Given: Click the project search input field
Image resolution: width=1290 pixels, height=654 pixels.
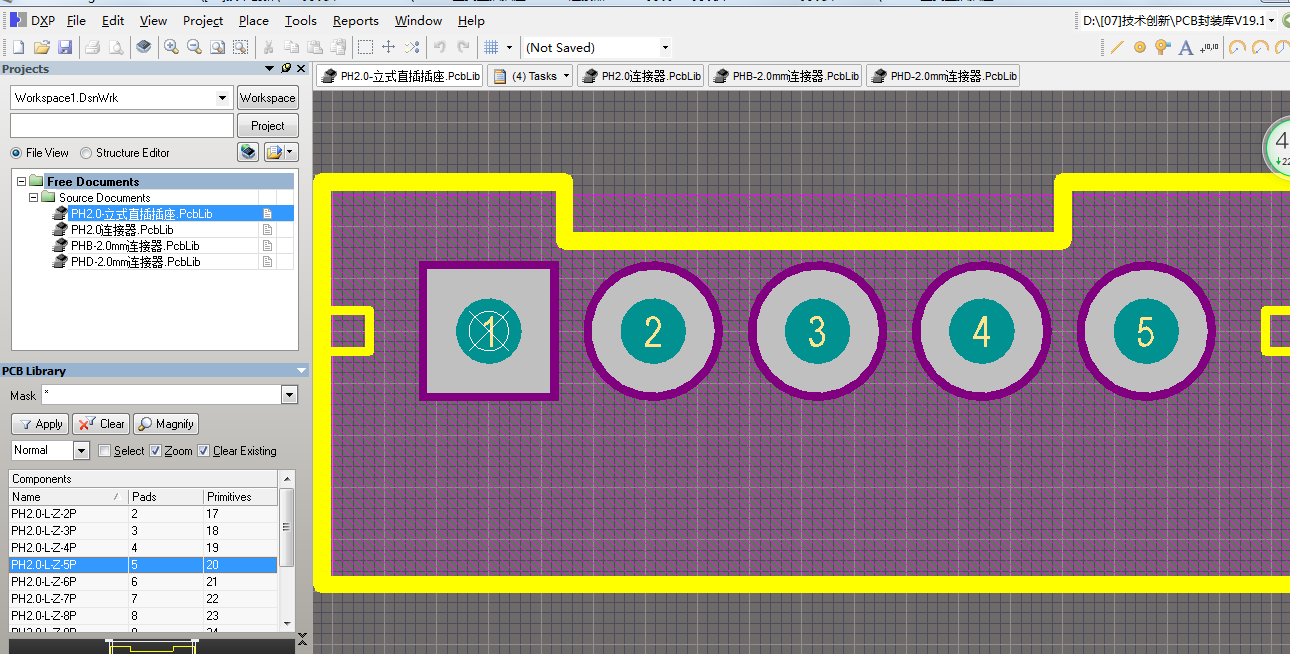Looking at the screenshot, I should tap(122, 125).
